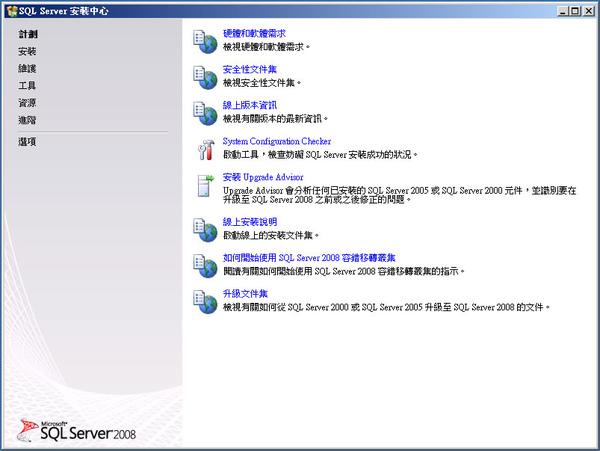The height and width of the screenshot is (451, 600).
Task: Click description text 檢視安全性文件集
Action: click(x=262, y=83)
